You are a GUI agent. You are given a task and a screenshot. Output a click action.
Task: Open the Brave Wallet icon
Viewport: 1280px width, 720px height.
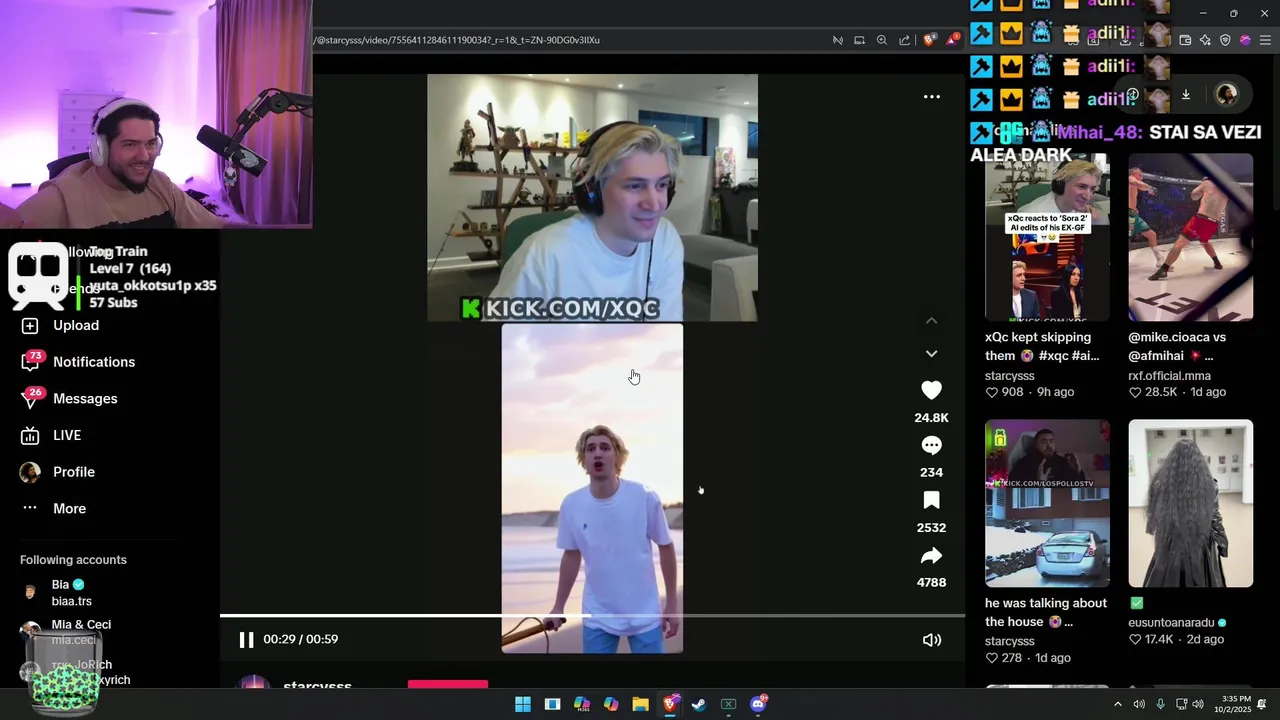click(x=1185, y=40)
